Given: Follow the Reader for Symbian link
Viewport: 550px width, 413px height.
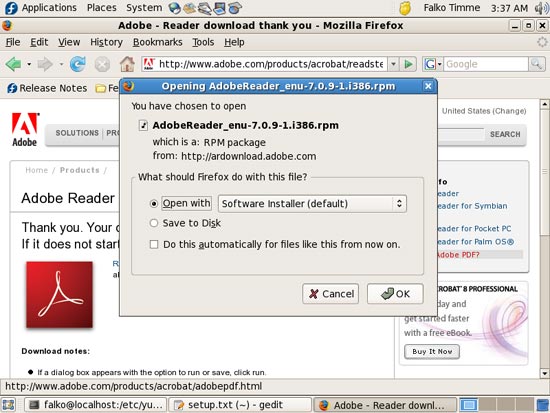Looking at the screenshot, I should coord(472,206).
